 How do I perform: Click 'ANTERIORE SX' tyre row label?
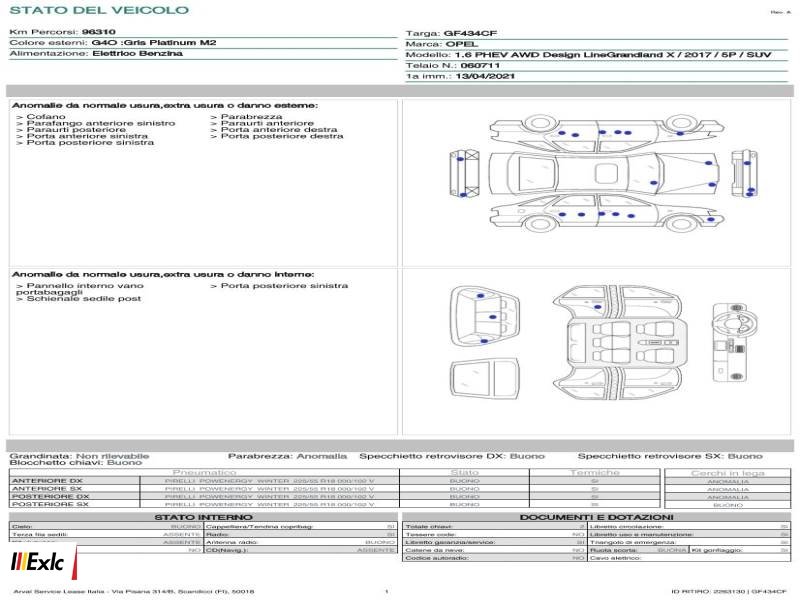pos(47,488)
